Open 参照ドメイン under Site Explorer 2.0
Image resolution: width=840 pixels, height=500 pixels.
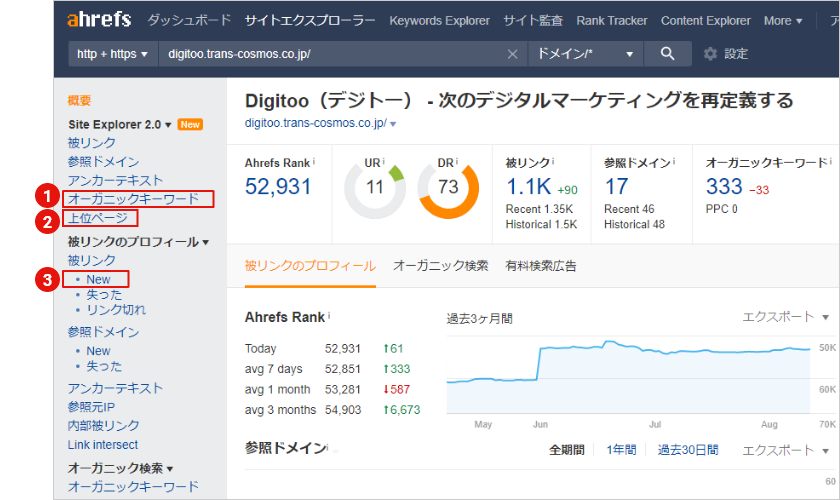[x=103, y=162]
